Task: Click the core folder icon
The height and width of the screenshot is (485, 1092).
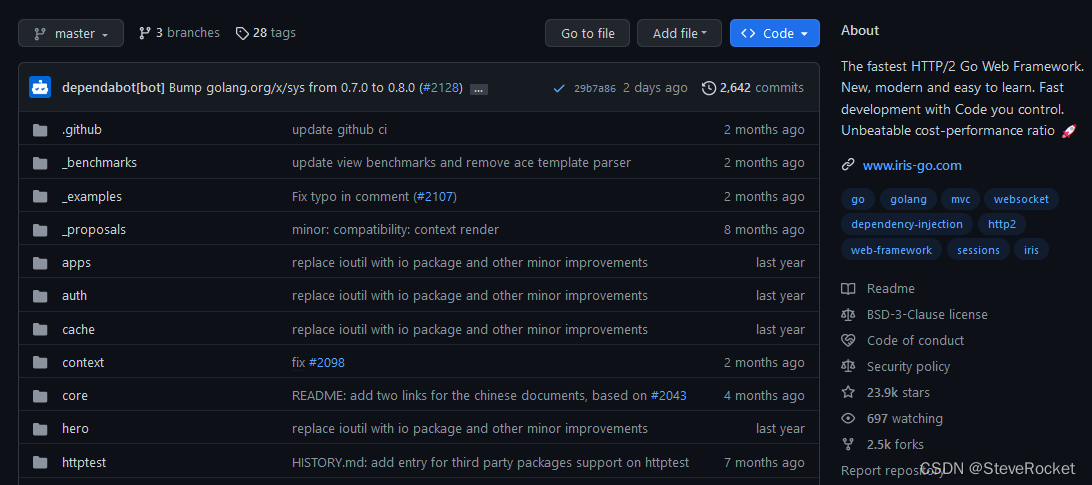Action: 40,396
